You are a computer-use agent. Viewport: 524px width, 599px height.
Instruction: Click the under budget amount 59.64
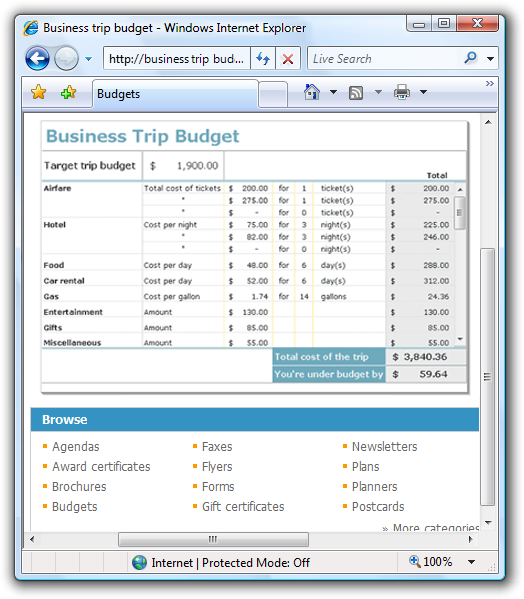(x=433, y=374)
